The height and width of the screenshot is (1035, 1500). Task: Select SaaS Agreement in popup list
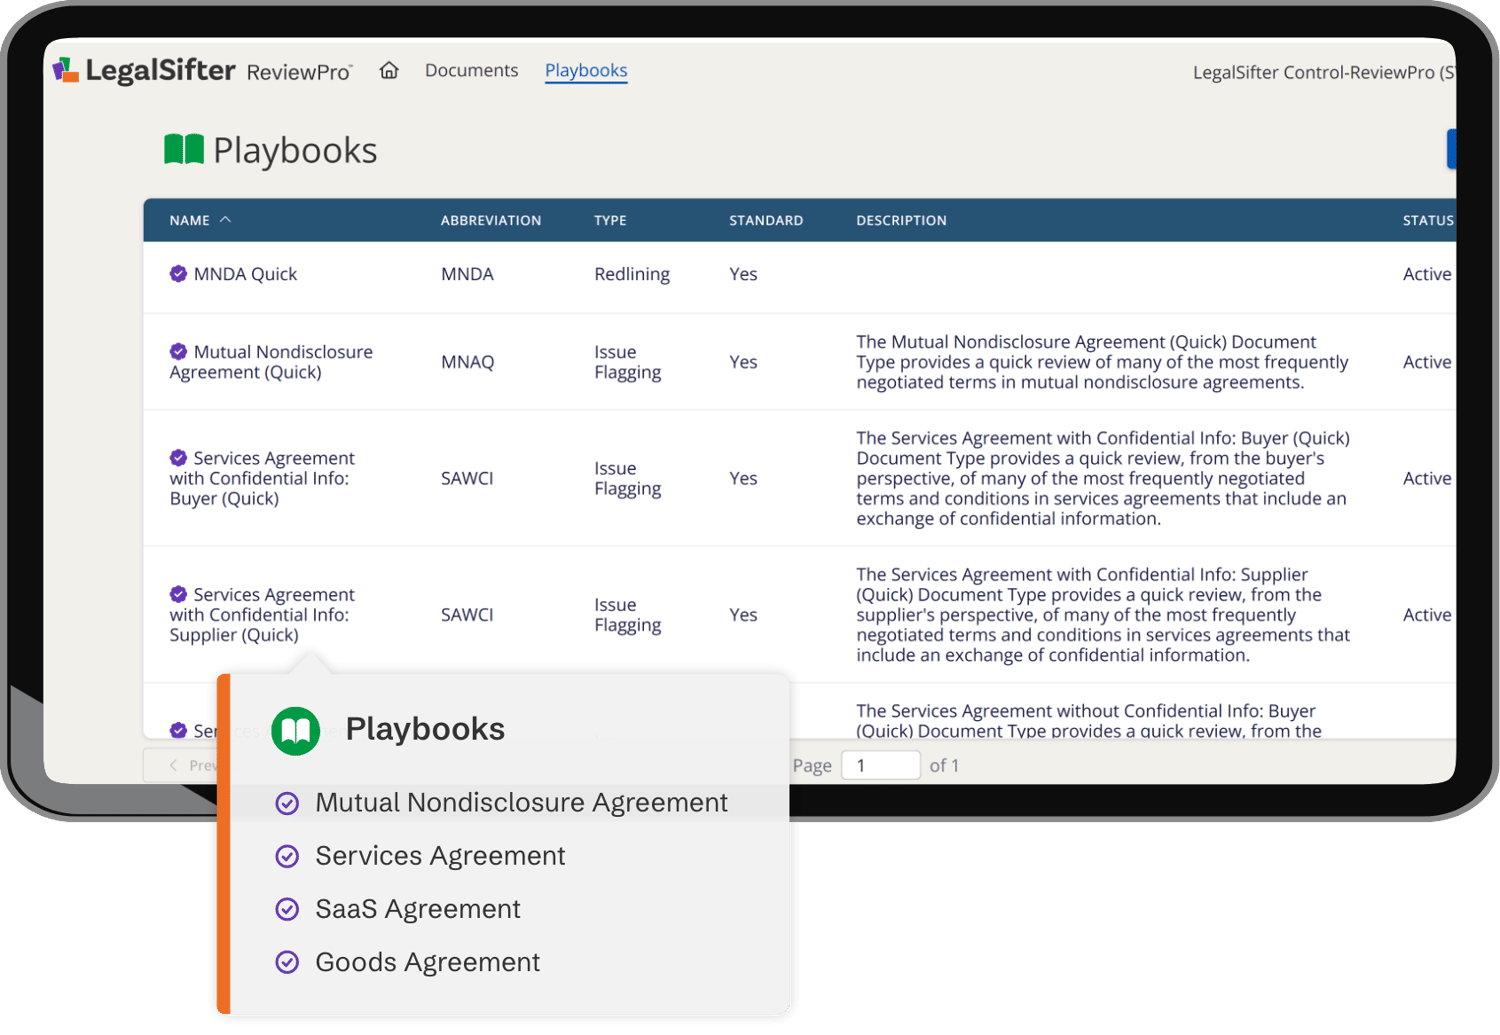coord(418,909)
